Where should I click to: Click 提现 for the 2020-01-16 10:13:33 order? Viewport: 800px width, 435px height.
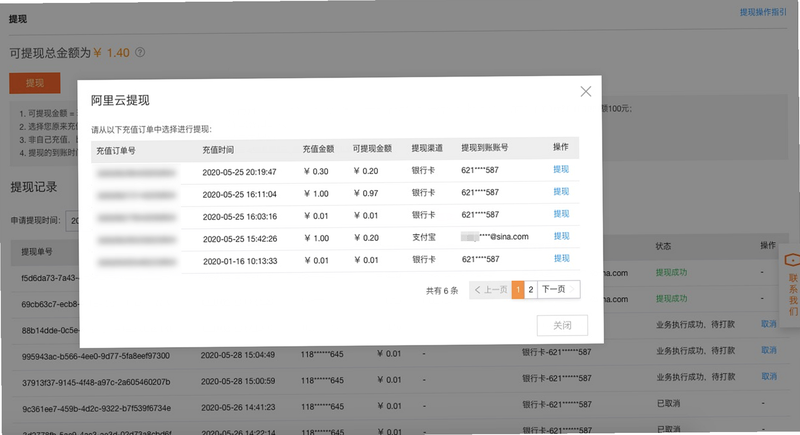click(561, 259)
